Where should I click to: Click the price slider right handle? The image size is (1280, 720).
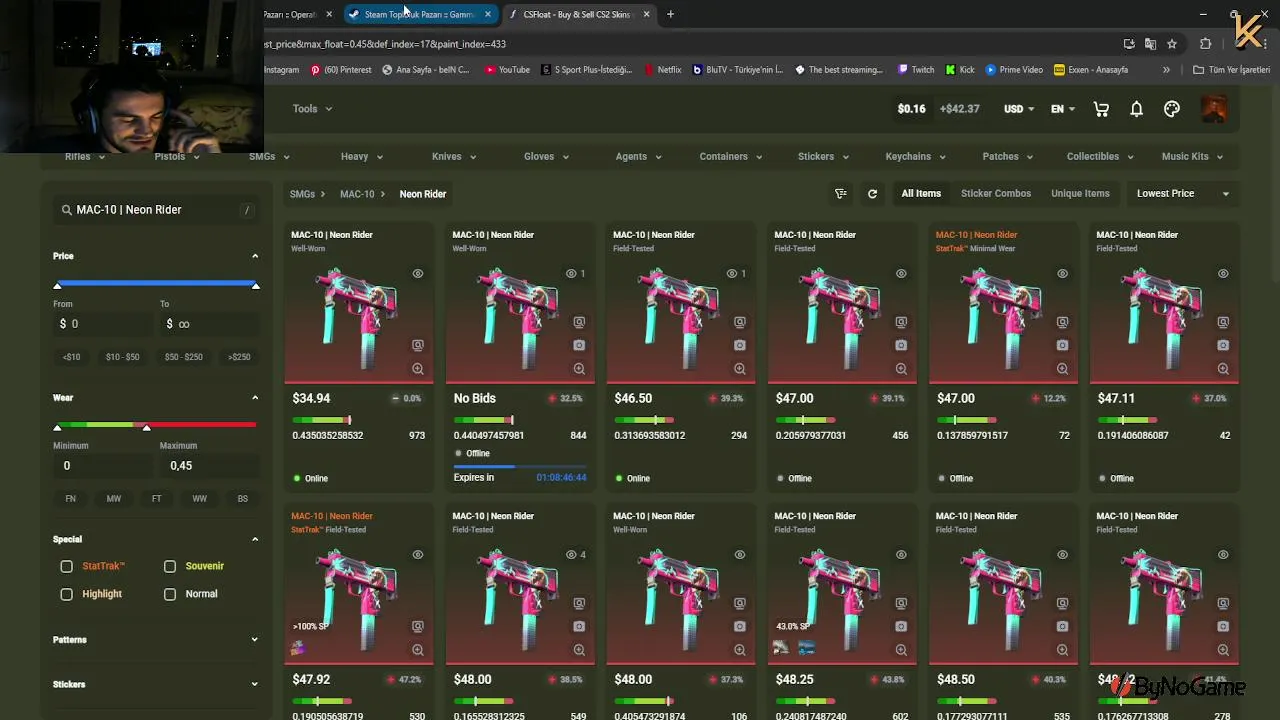[256, 286]
